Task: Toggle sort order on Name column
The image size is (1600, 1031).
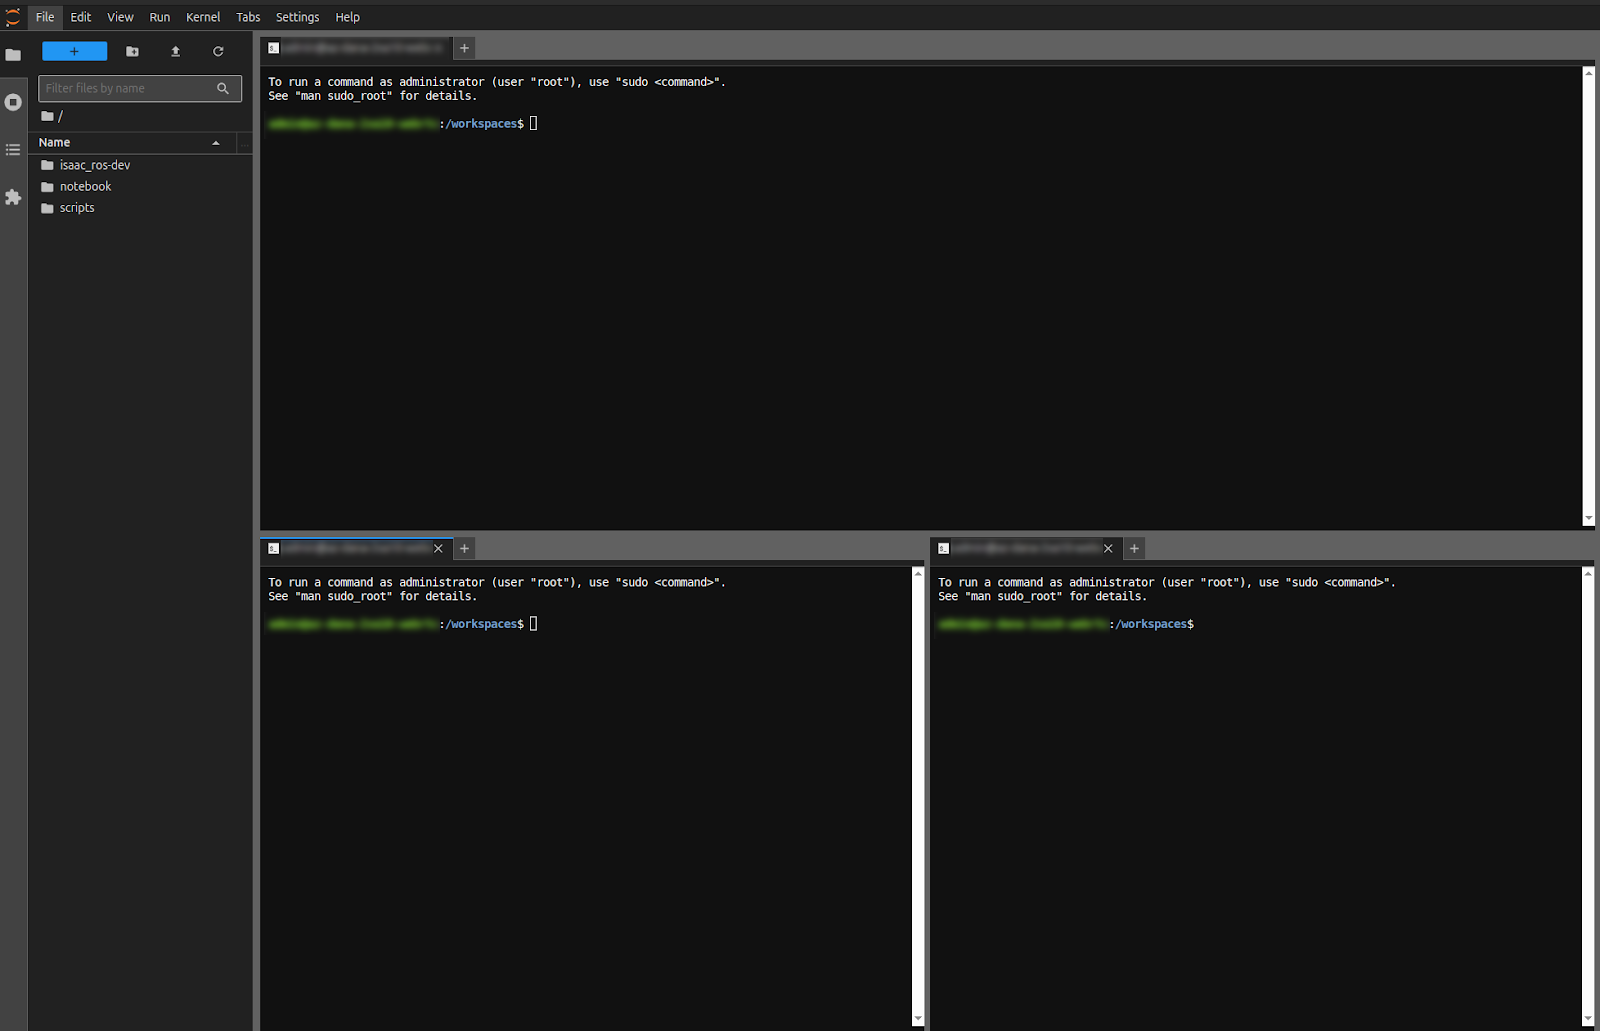Action: [x=130, y=143]
